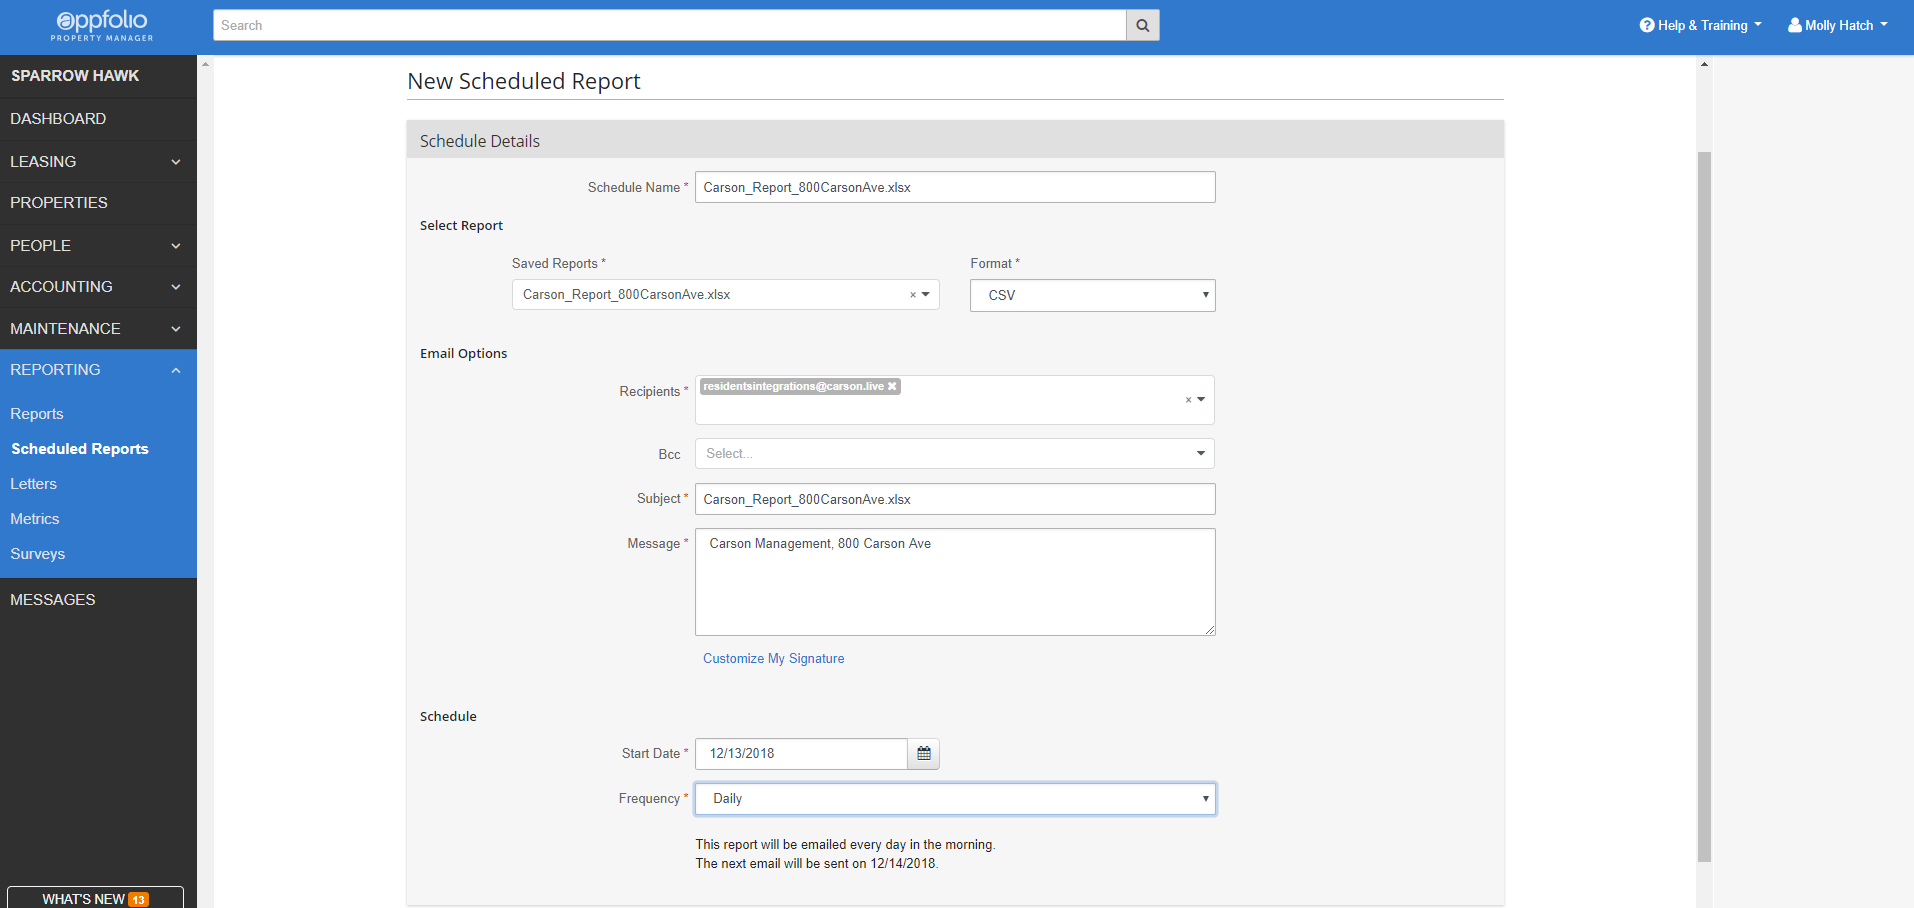Open the Frequency Daily dropdown
The height and width of the screenshot is (908, 1914).
[x=955, y=799]
